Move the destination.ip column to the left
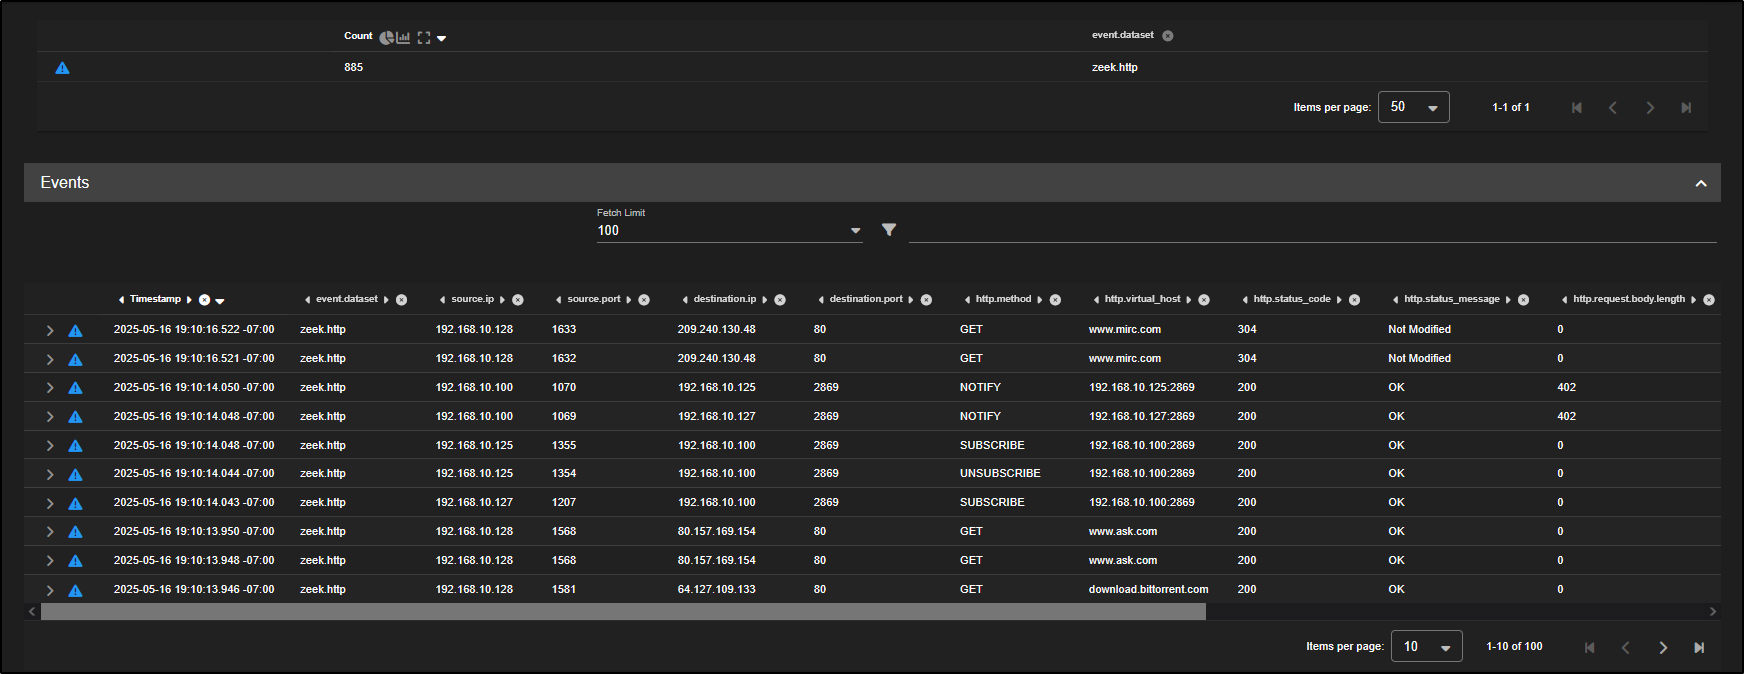 click(x=685, y=300)
